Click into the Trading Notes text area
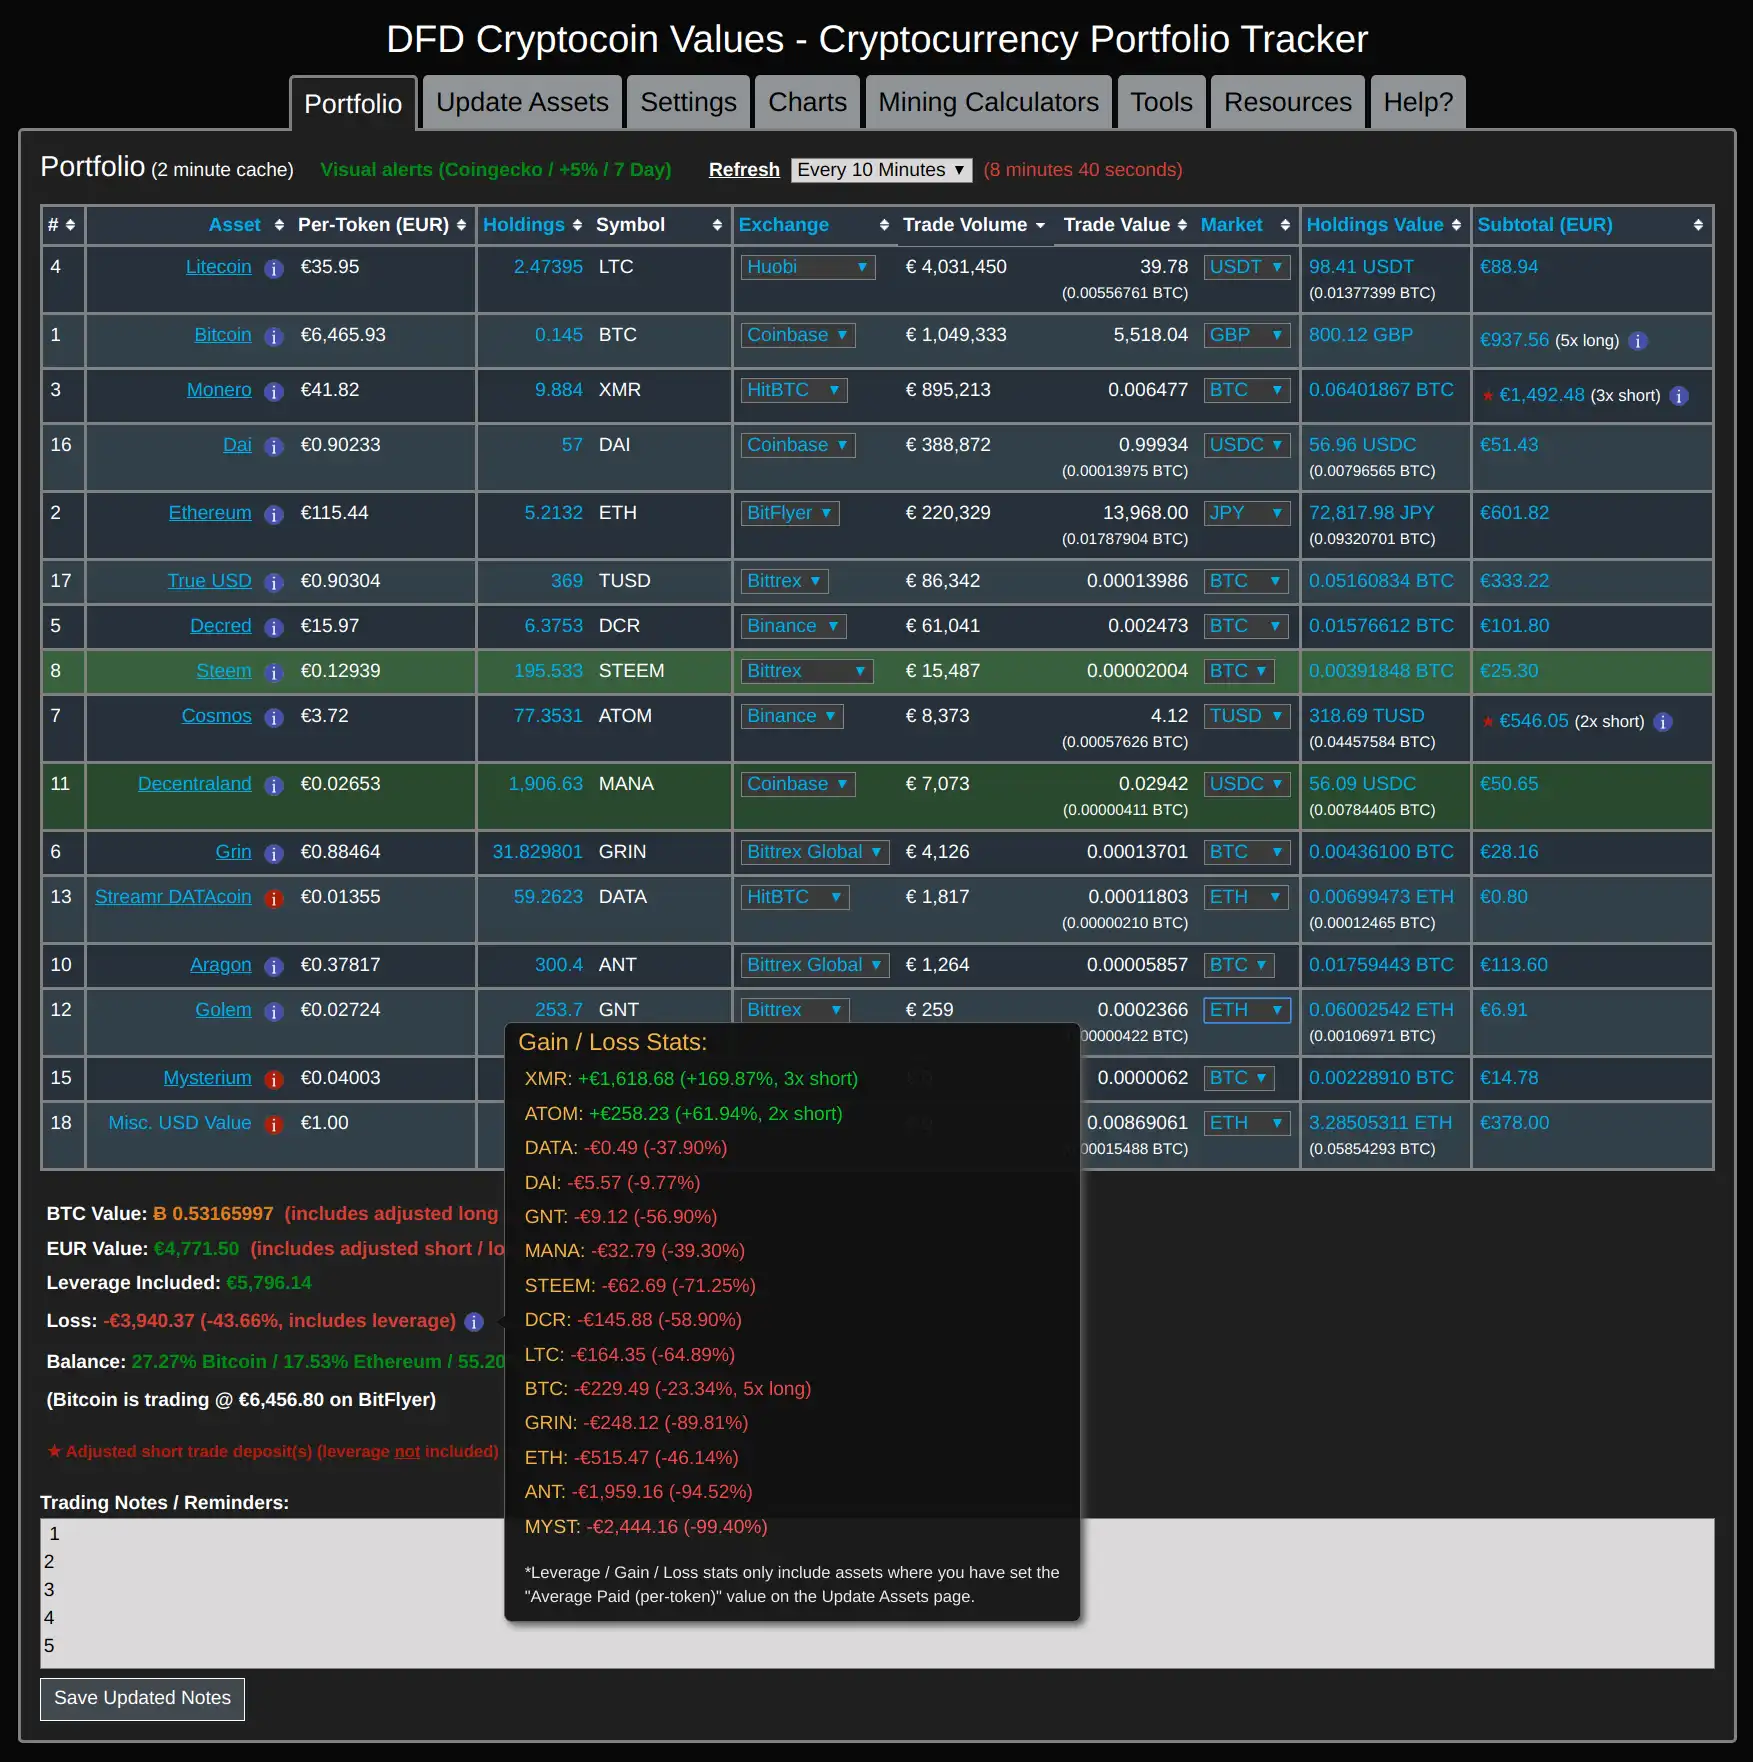Screen dimensions: 1753x1762 (x=877, y=1593)
